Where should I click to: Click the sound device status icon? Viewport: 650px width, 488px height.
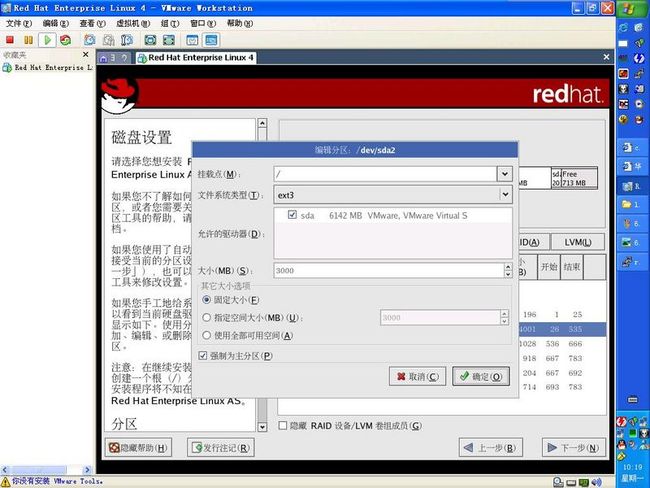point(597,482)
